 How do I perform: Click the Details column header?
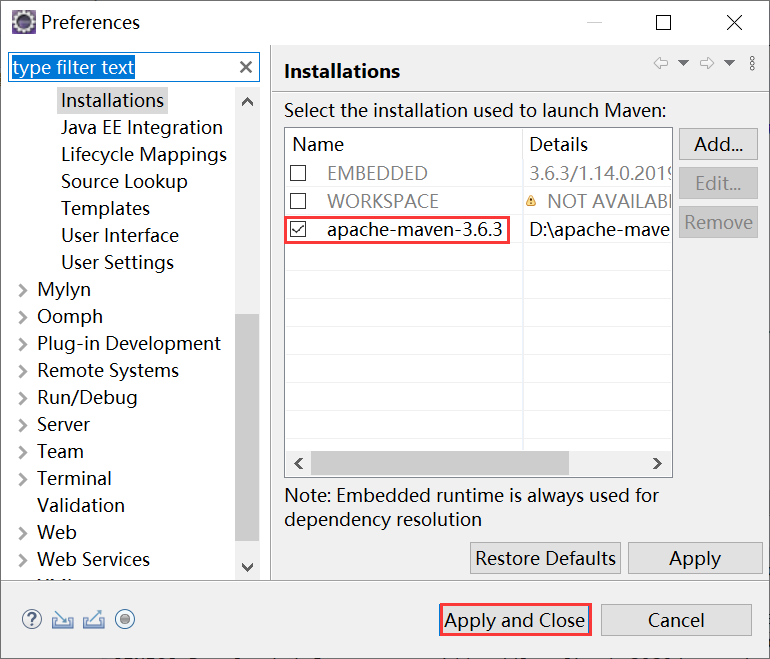(x=597, y=144)
